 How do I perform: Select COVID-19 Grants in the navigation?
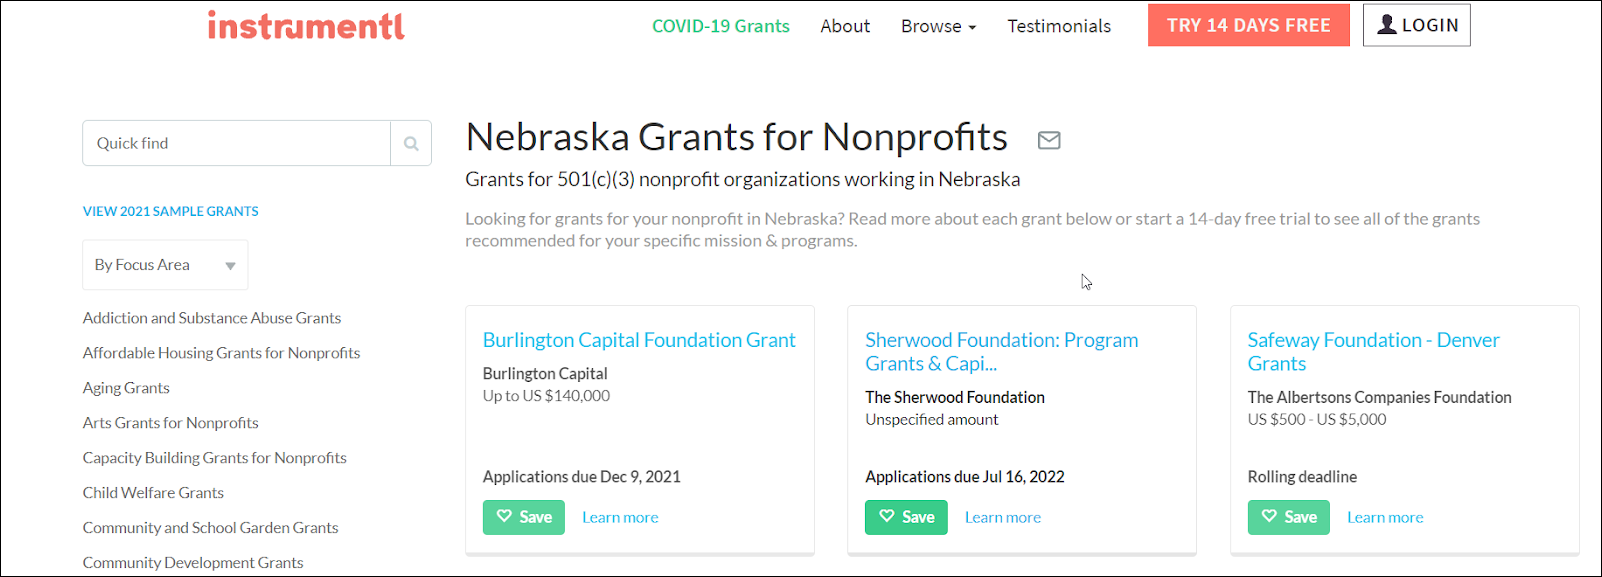point(721,26)
